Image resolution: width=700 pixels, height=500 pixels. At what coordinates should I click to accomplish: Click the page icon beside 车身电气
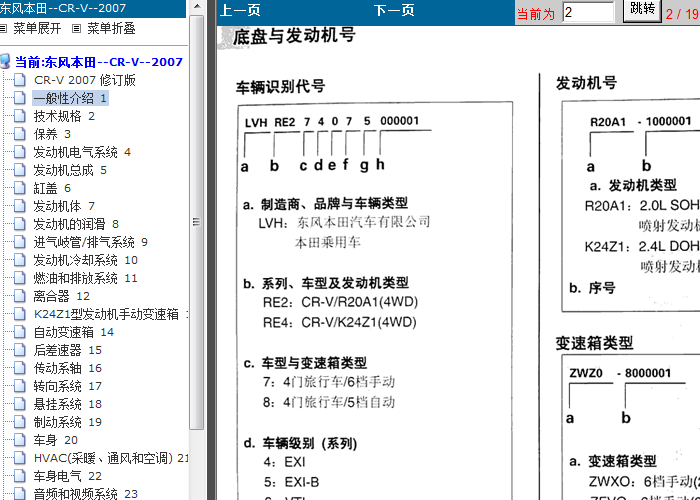click(x=20, y=475)
